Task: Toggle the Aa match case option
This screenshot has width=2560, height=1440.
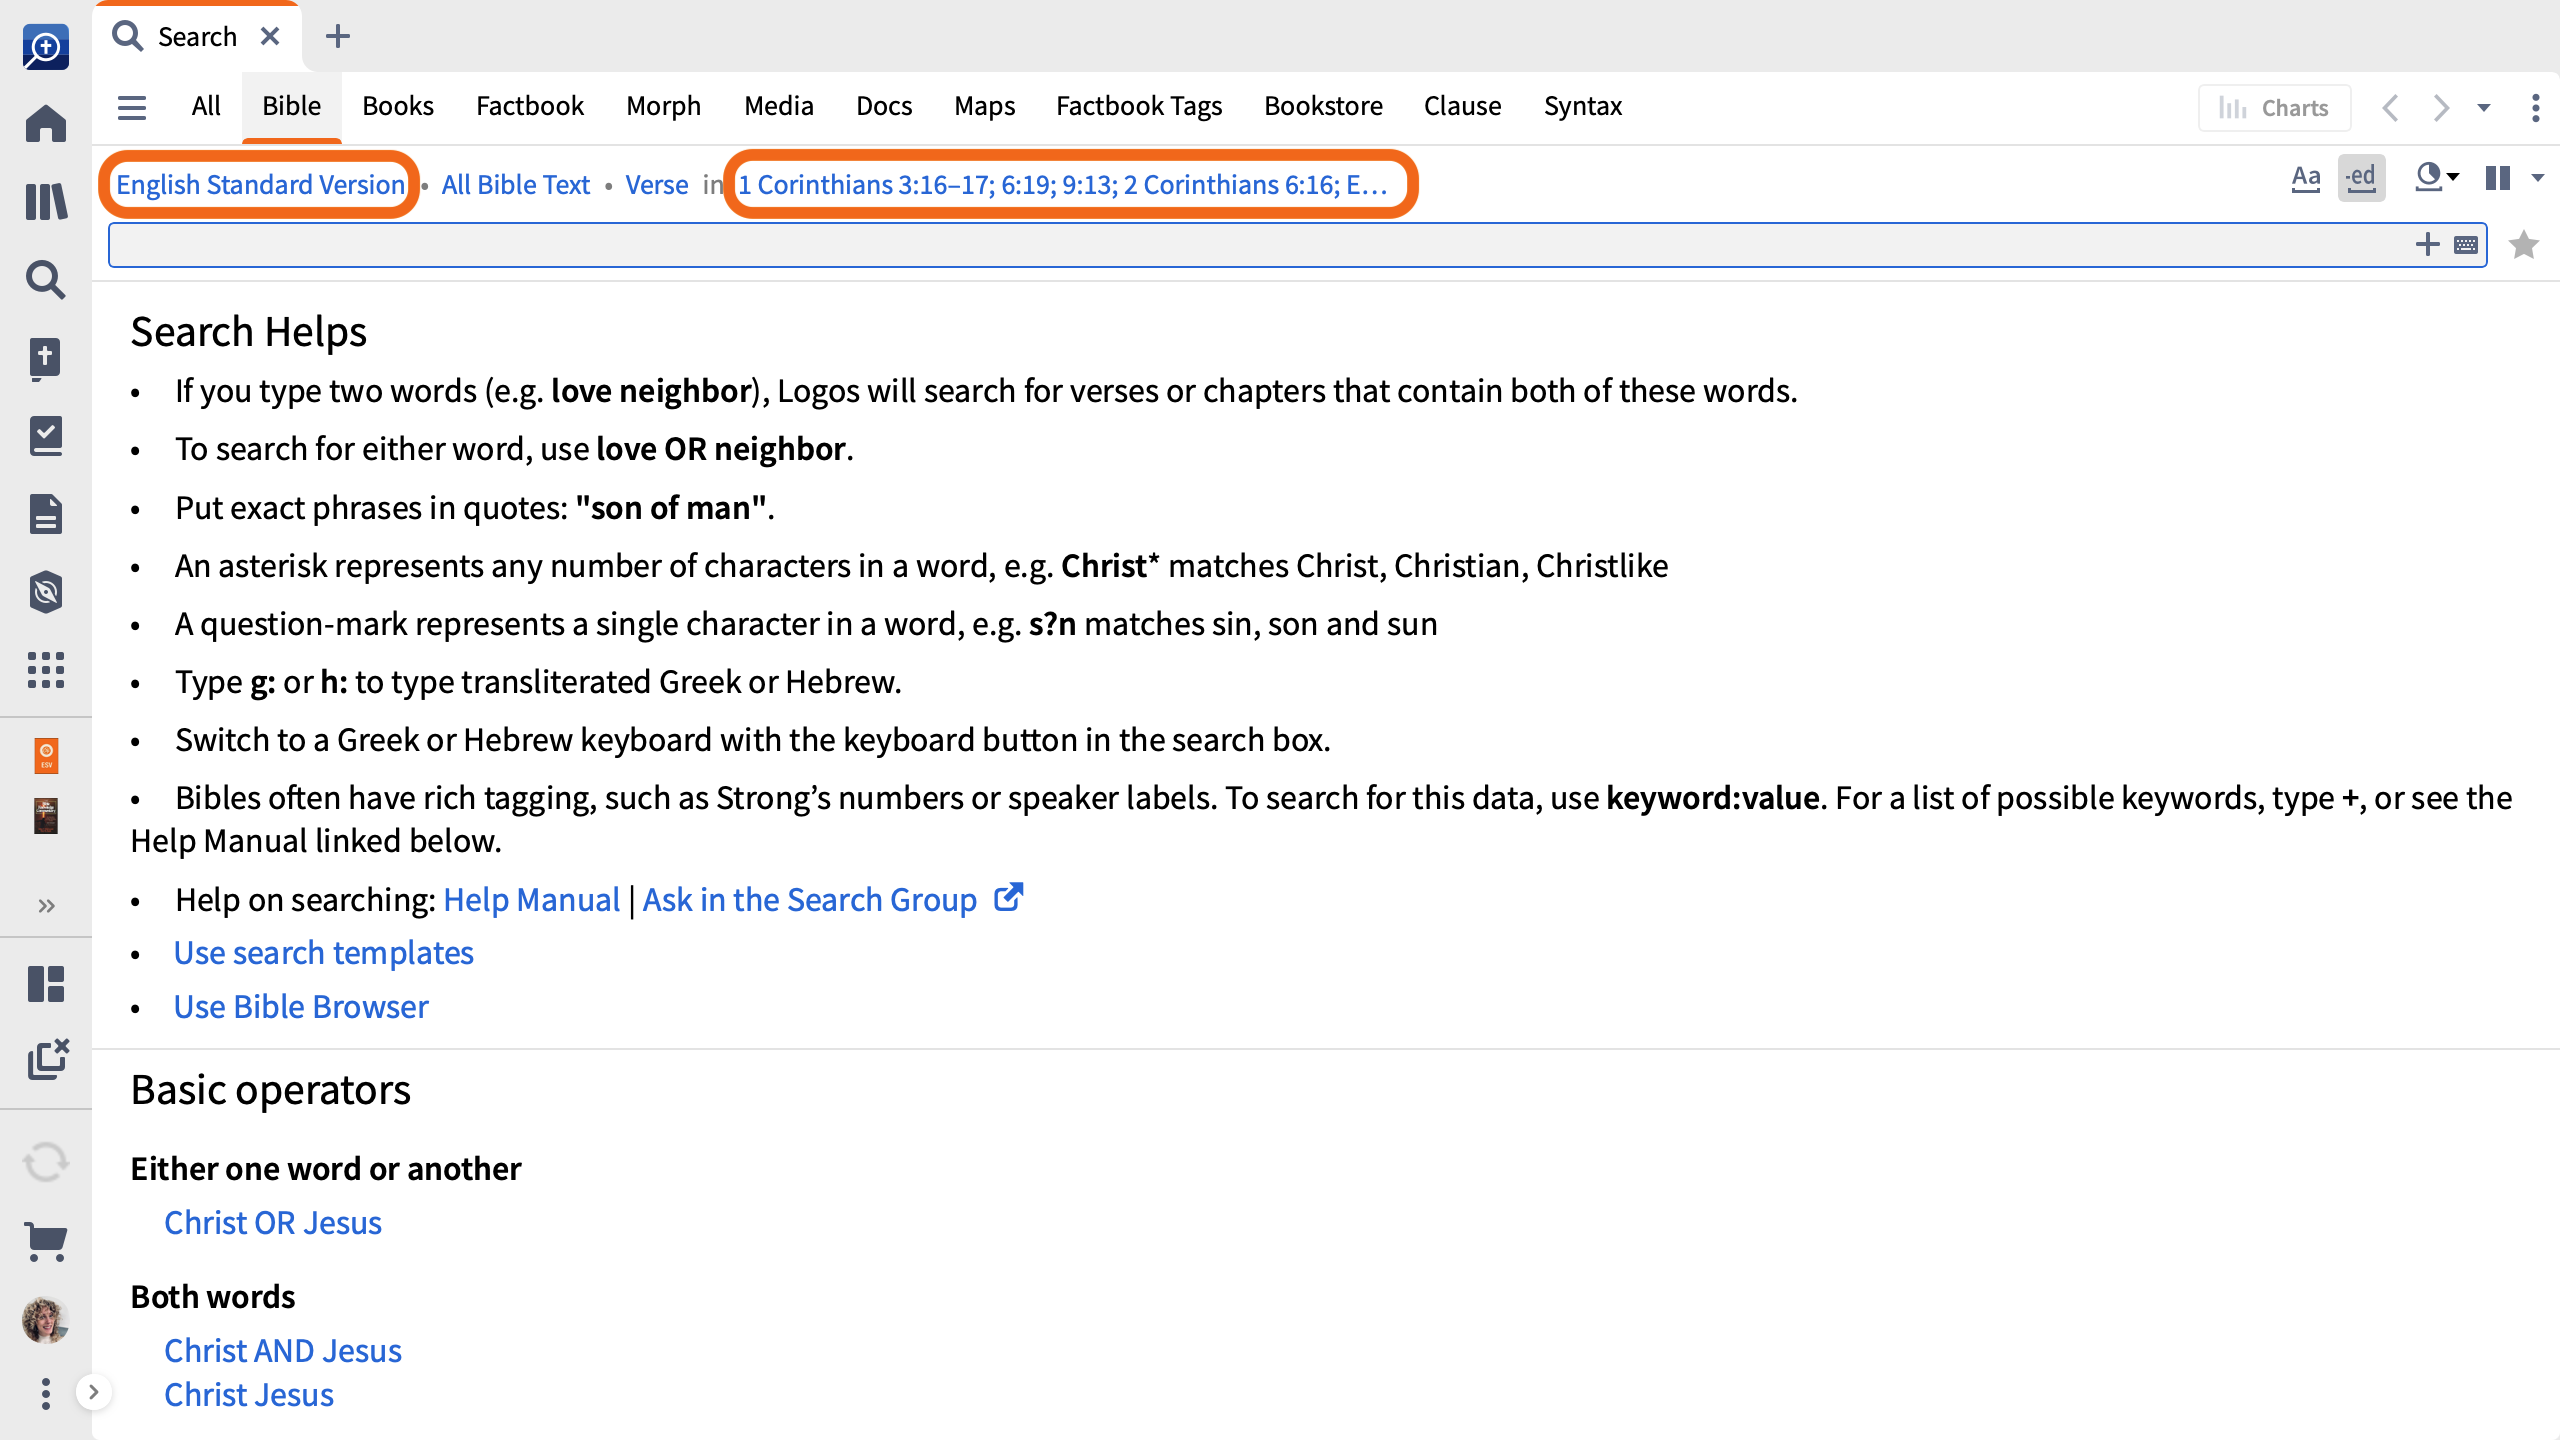Action: point(2306,178)
